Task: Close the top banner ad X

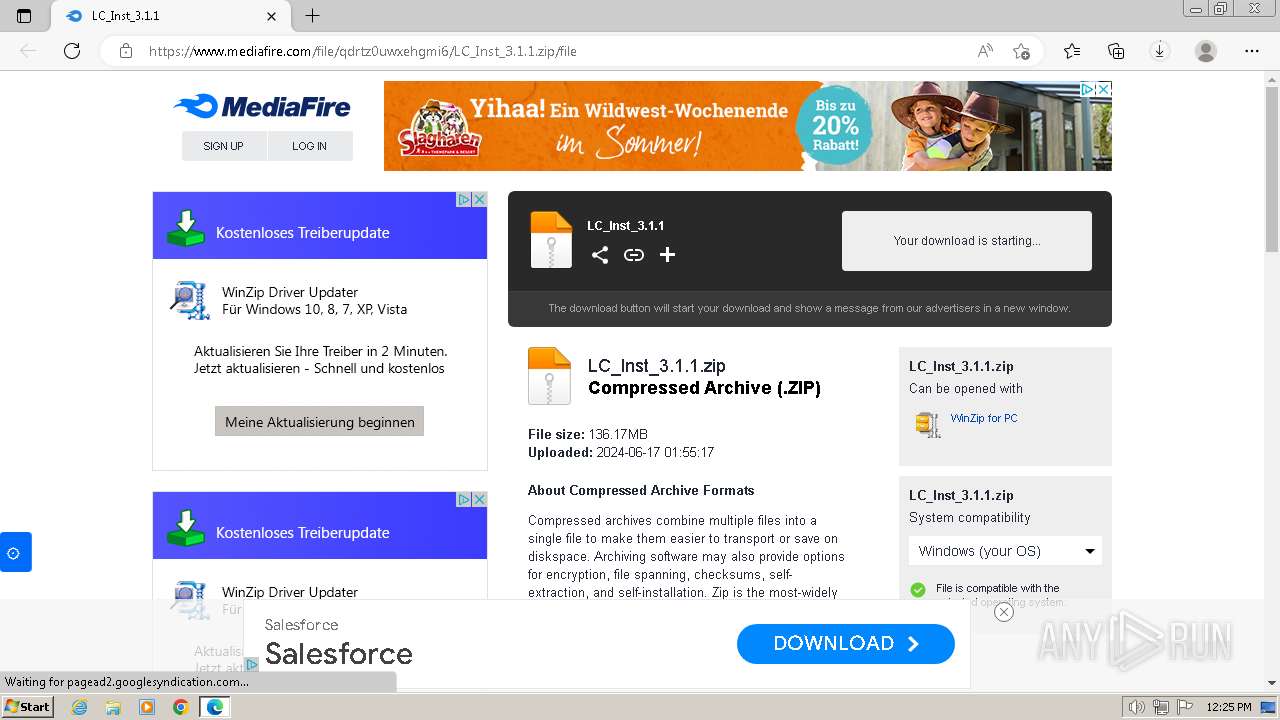Action: 1104,89
